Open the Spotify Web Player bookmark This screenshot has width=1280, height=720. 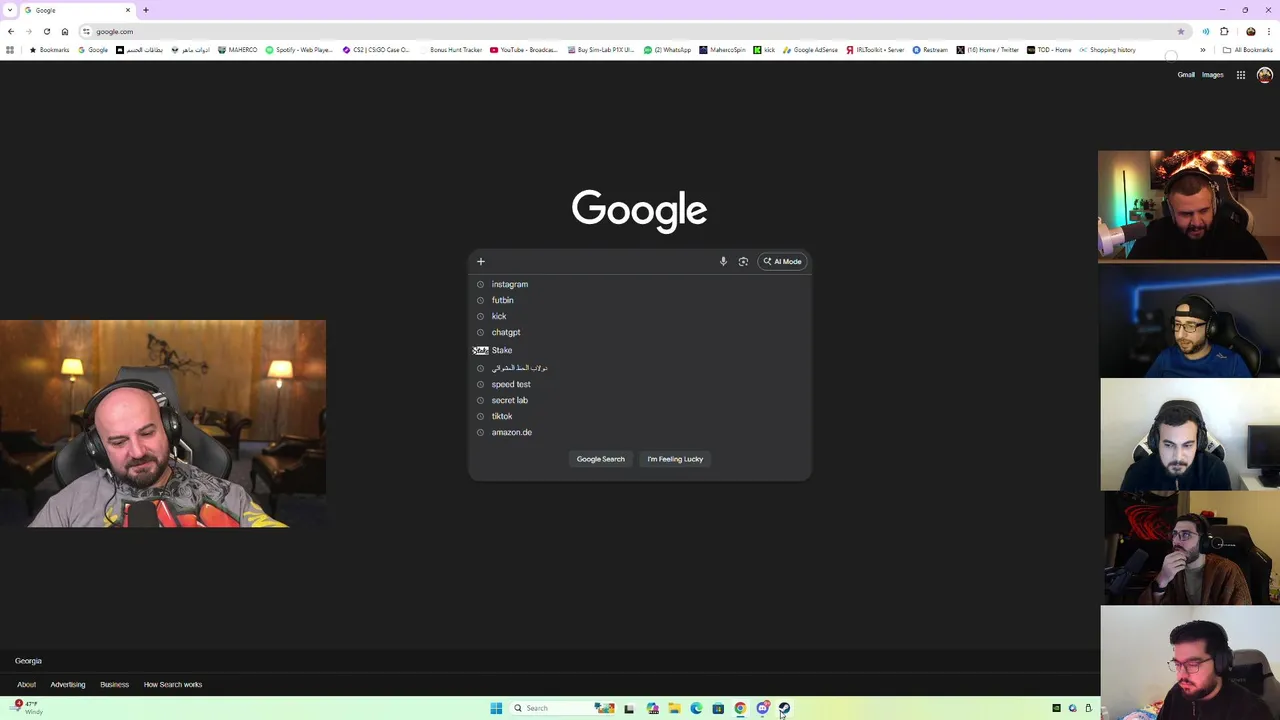click(298, 50)
